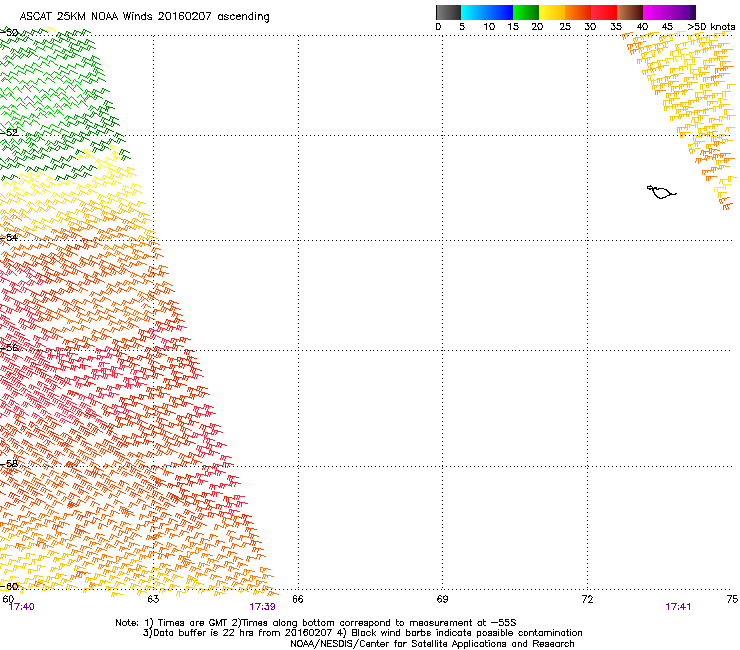Click the '-54' latitude label

(x=9, y=237)
